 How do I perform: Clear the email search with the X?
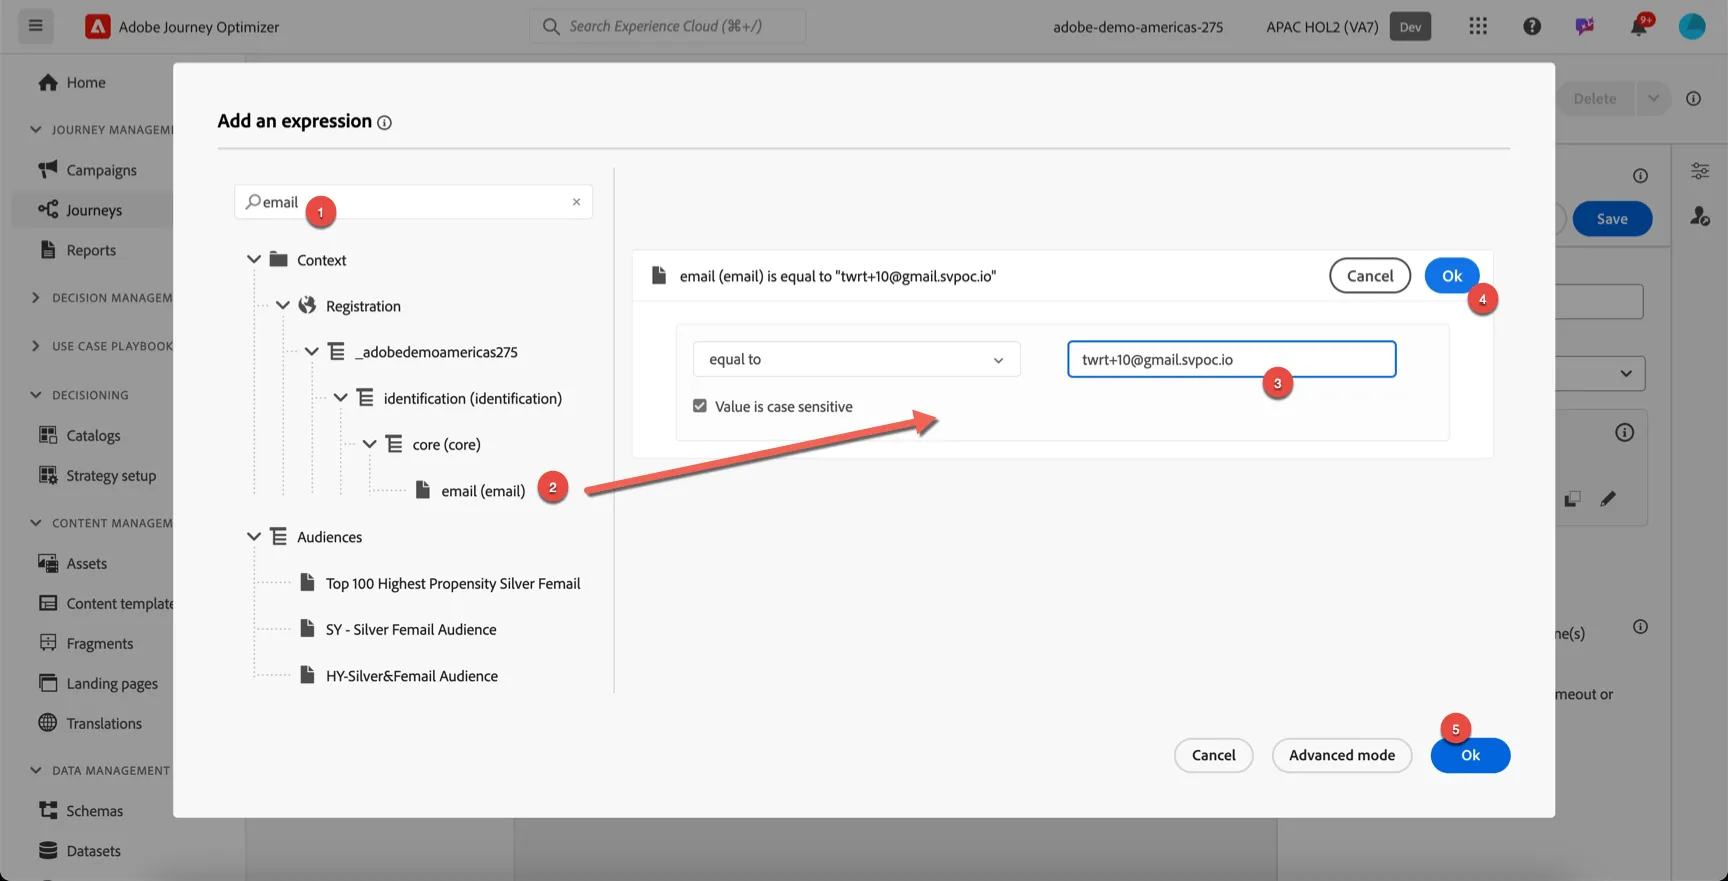point(576,202)
